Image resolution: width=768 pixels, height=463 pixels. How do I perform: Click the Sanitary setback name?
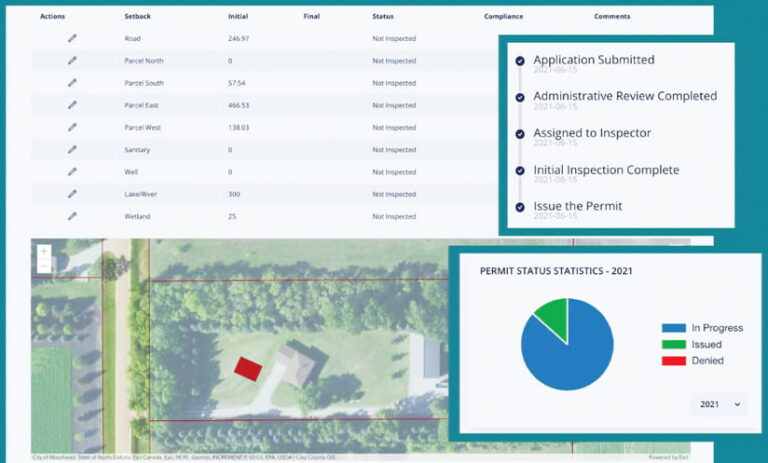137,149
